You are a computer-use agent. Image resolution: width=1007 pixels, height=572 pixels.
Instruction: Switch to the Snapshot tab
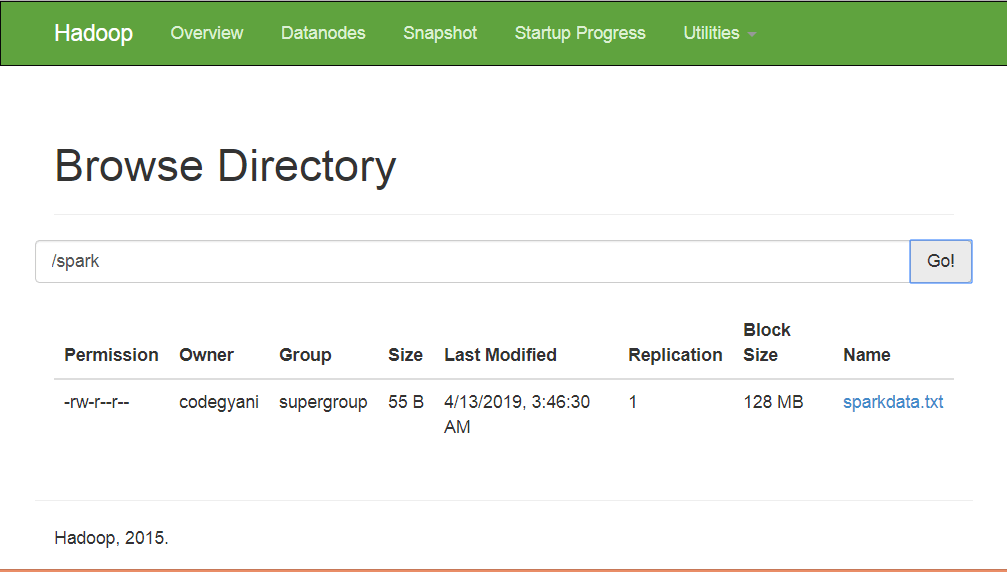coord(440,33)
